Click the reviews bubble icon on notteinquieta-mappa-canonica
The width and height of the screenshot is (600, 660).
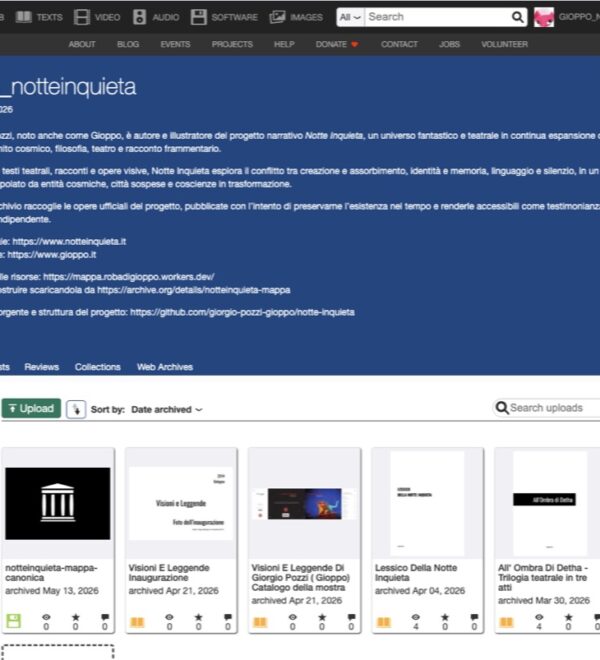[105, 617]
